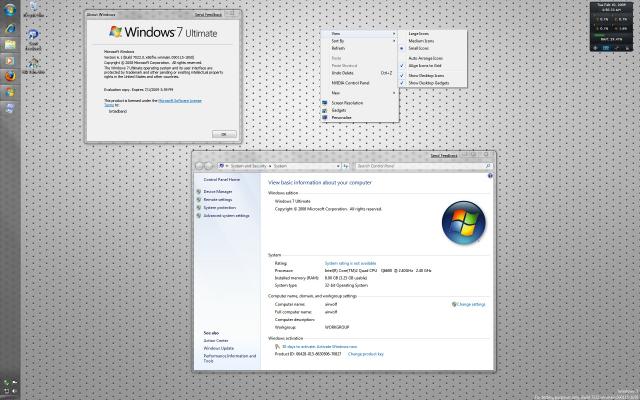Click the activation key icon

(x=278, y=347)
